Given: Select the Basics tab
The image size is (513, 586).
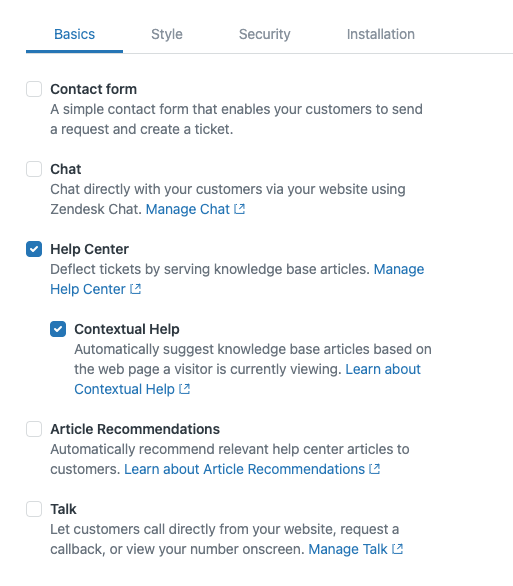Looking at the screenshot, I should click(x=74, y=34).
